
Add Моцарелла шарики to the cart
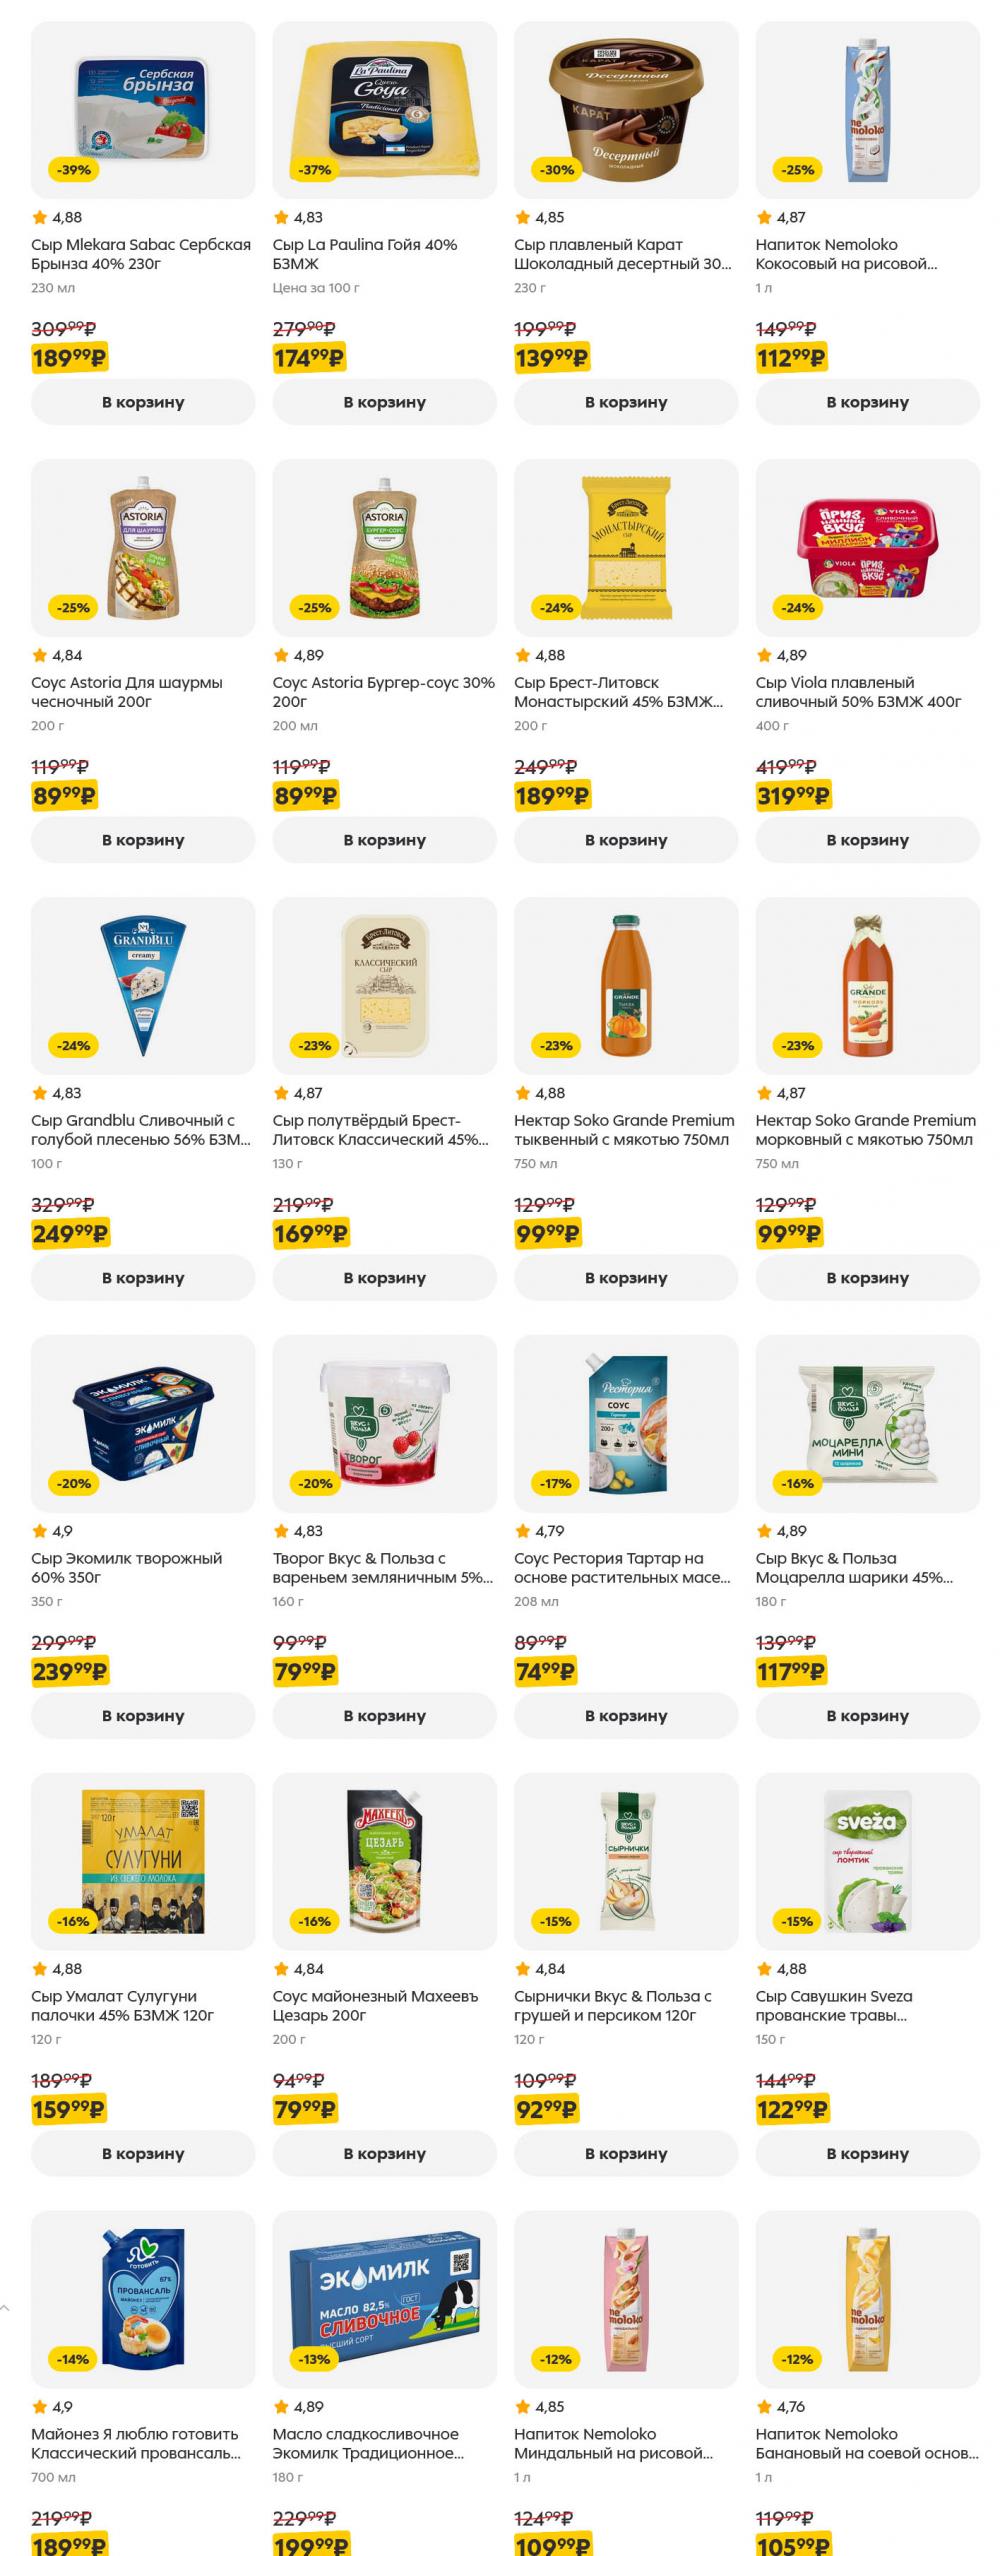[867, 1716]
